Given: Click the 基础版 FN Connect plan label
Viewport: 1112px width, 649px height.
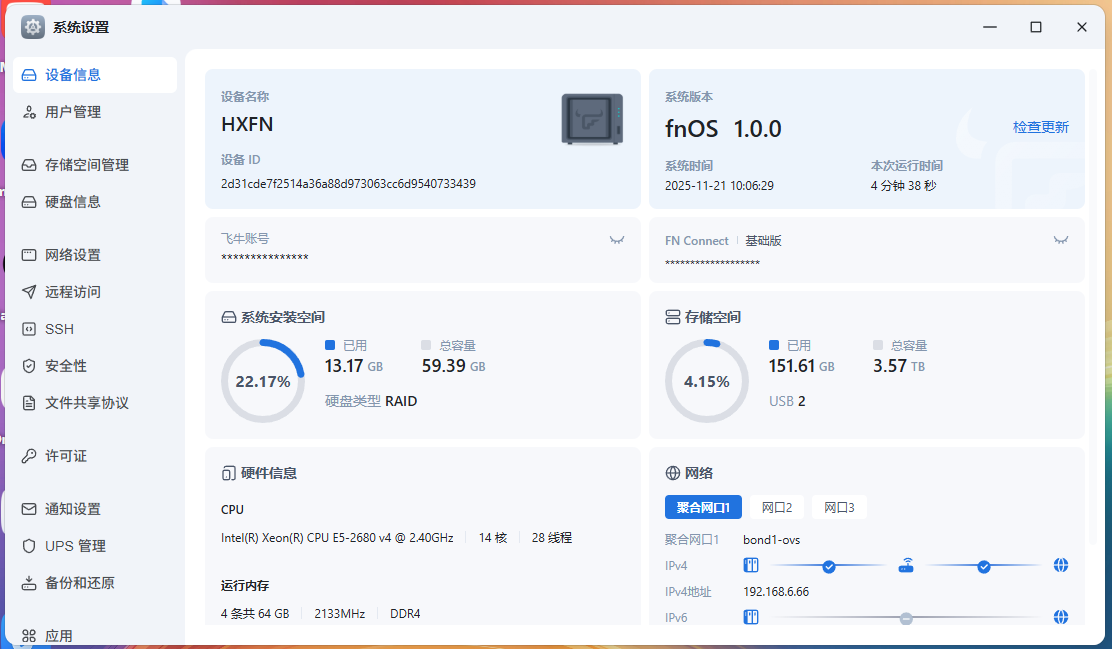Looking at the screenshot, I should tap(763, 240).
